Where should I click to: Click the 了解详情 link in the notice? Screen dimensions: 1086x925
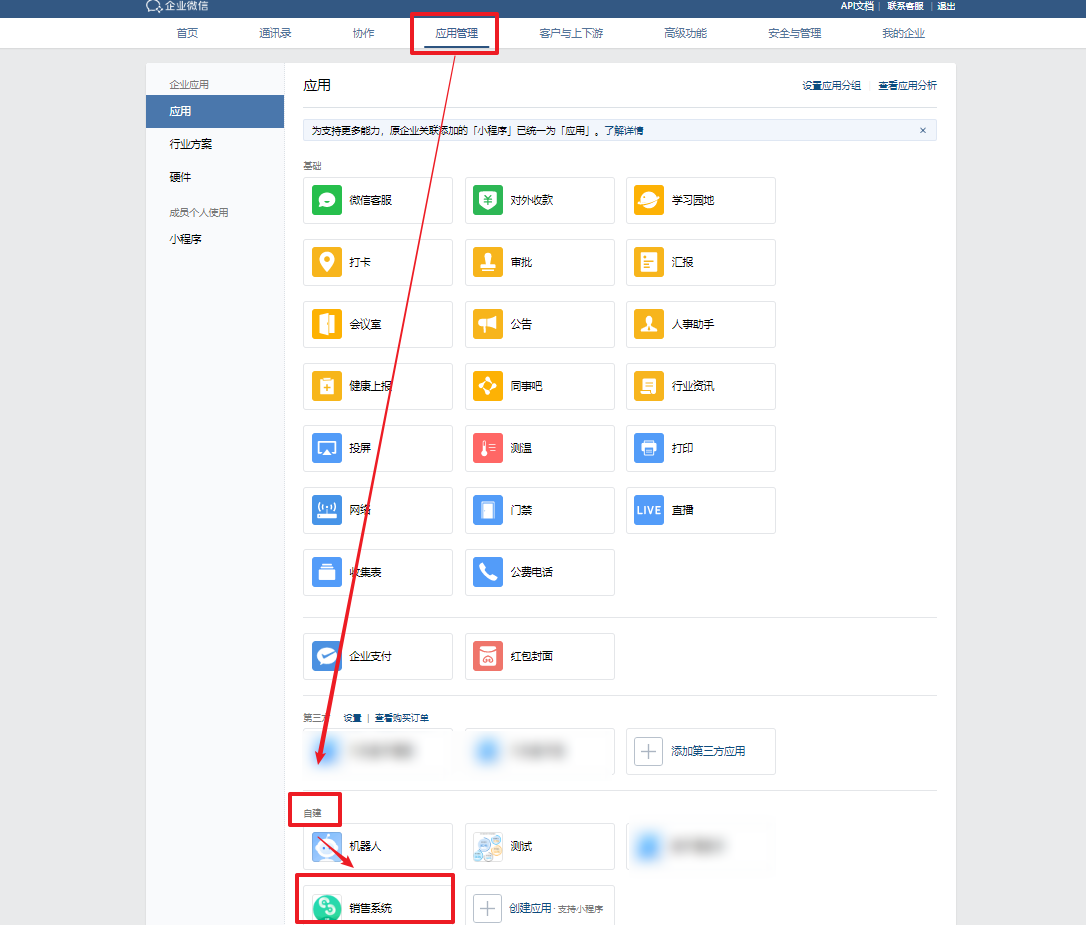point(623,130)
